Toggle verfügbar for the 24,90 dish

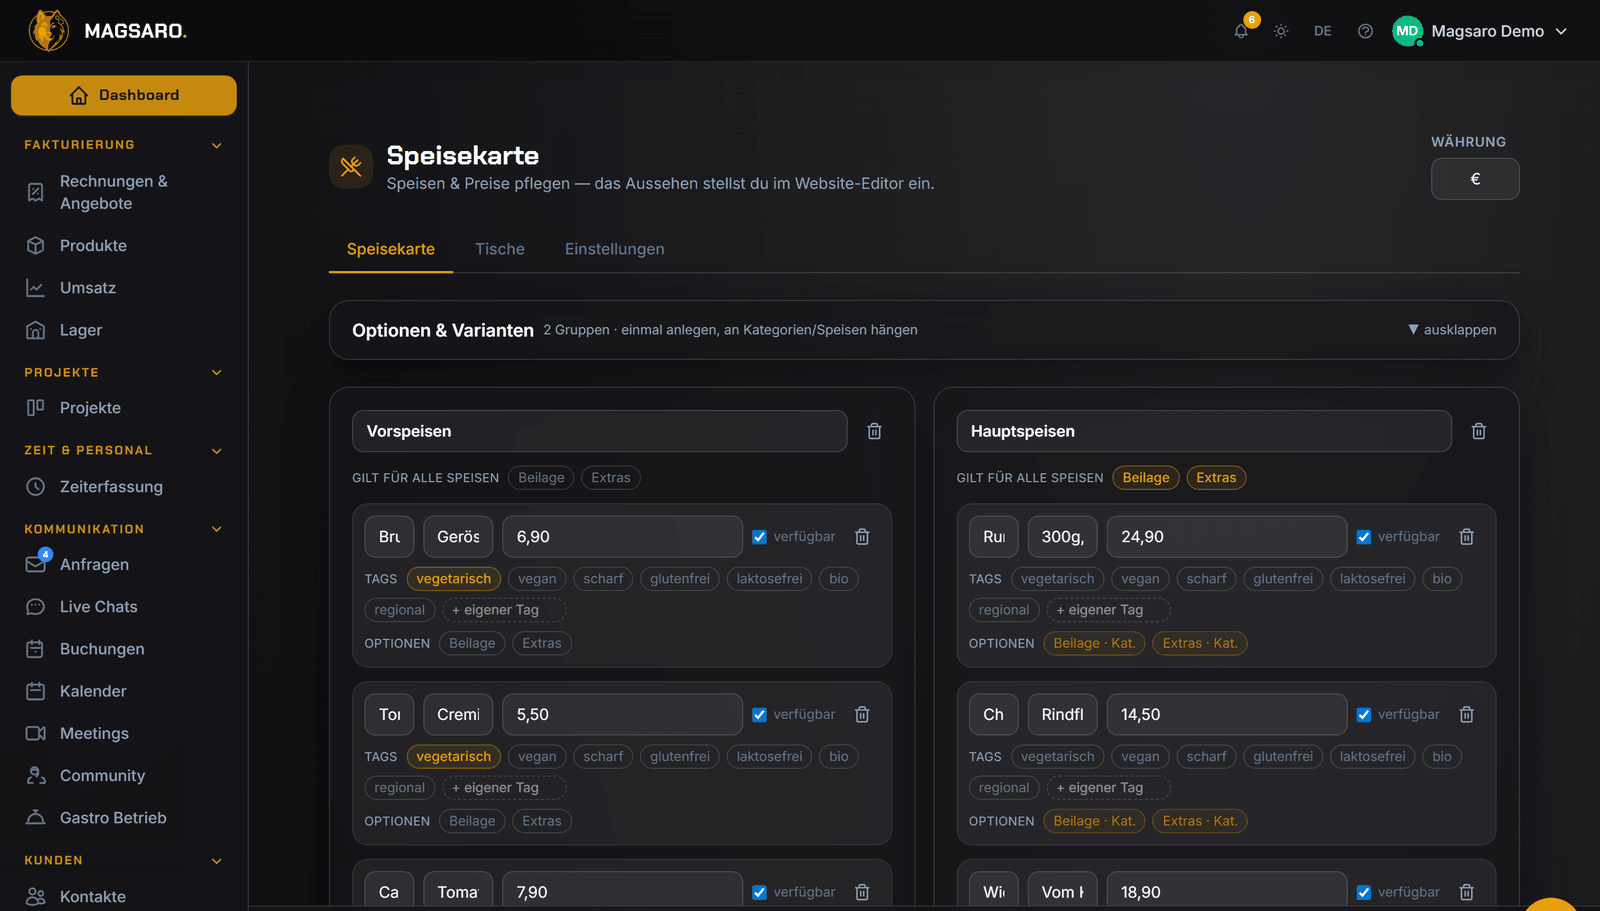click(x=1364, y=537)
